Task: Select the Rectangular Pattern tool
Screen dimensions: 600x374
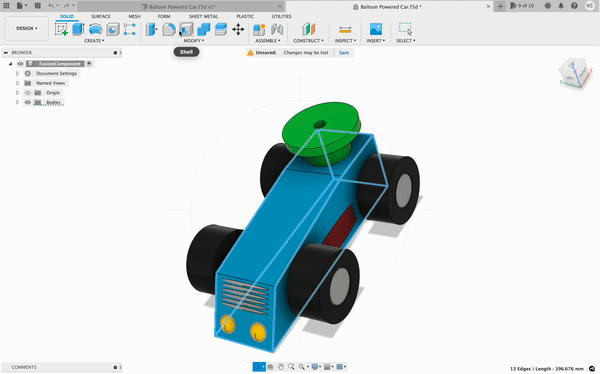Action: (x=130, y=29)
